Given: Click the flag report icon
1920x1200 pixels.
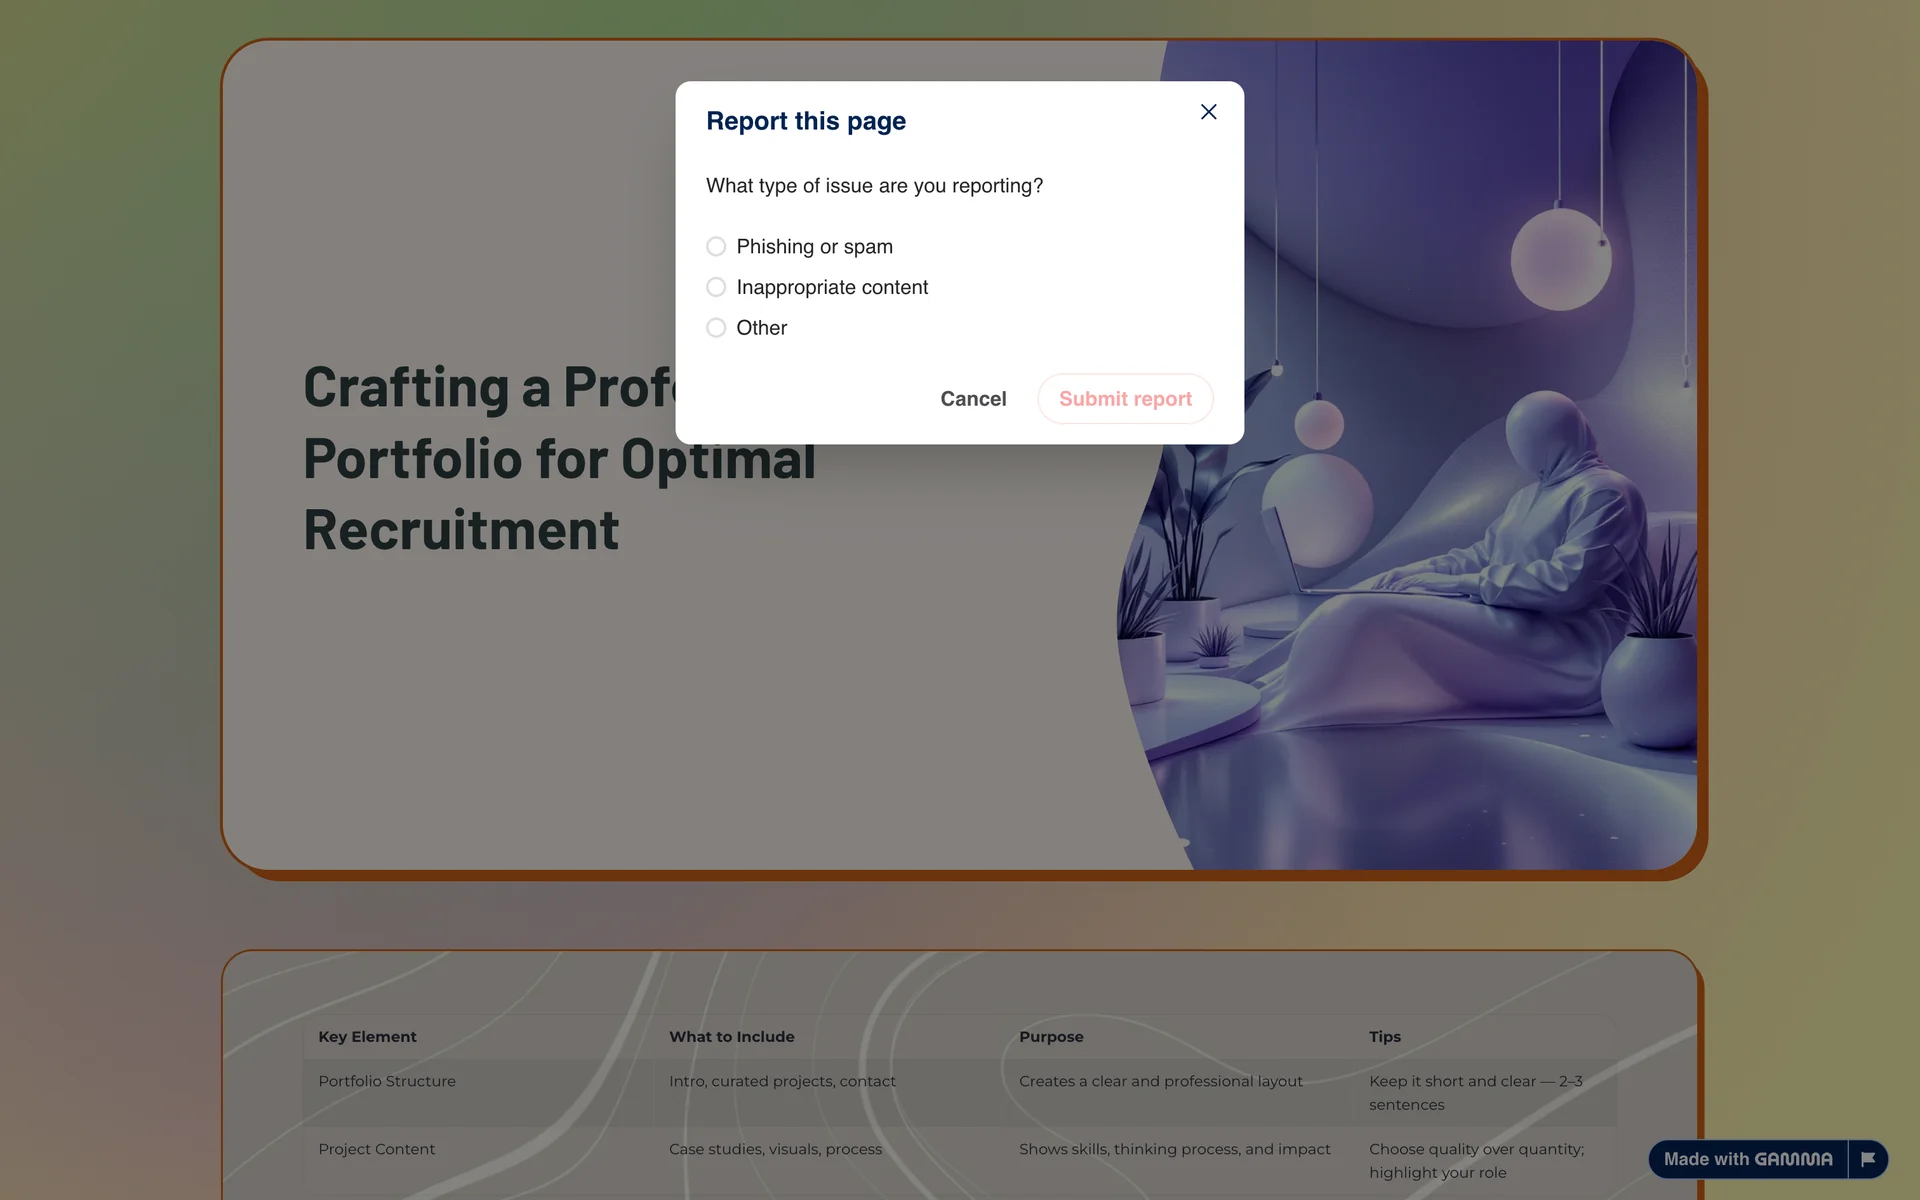Looking at the screenshot, I should (x=1868, y=1159).
